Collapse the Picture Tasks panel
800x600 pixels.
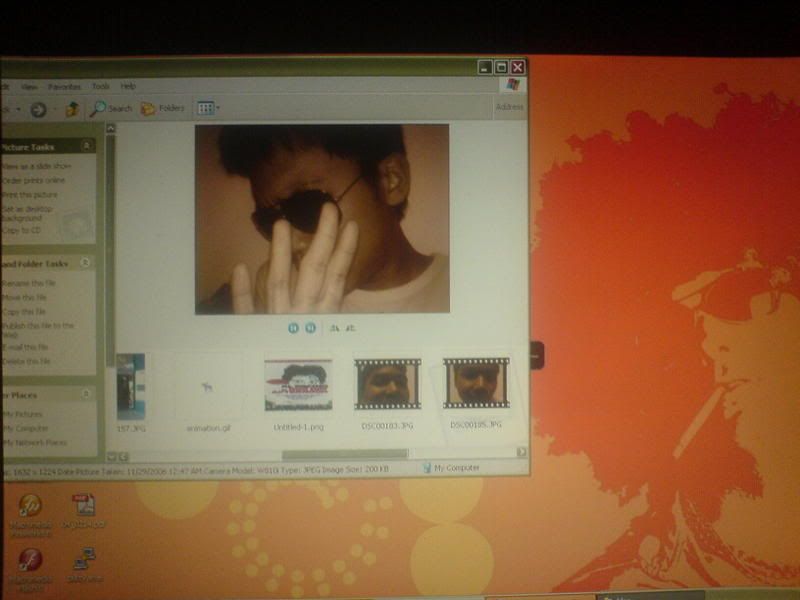86,146
